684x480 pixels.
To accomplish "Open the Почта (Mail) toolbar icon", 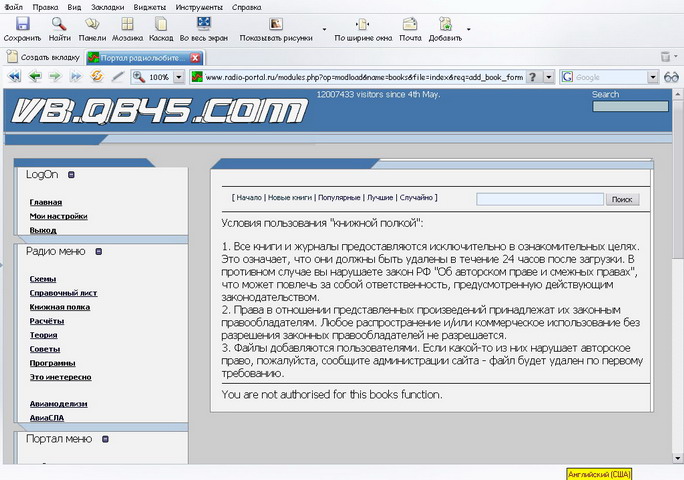I will [x=410, y=24].
